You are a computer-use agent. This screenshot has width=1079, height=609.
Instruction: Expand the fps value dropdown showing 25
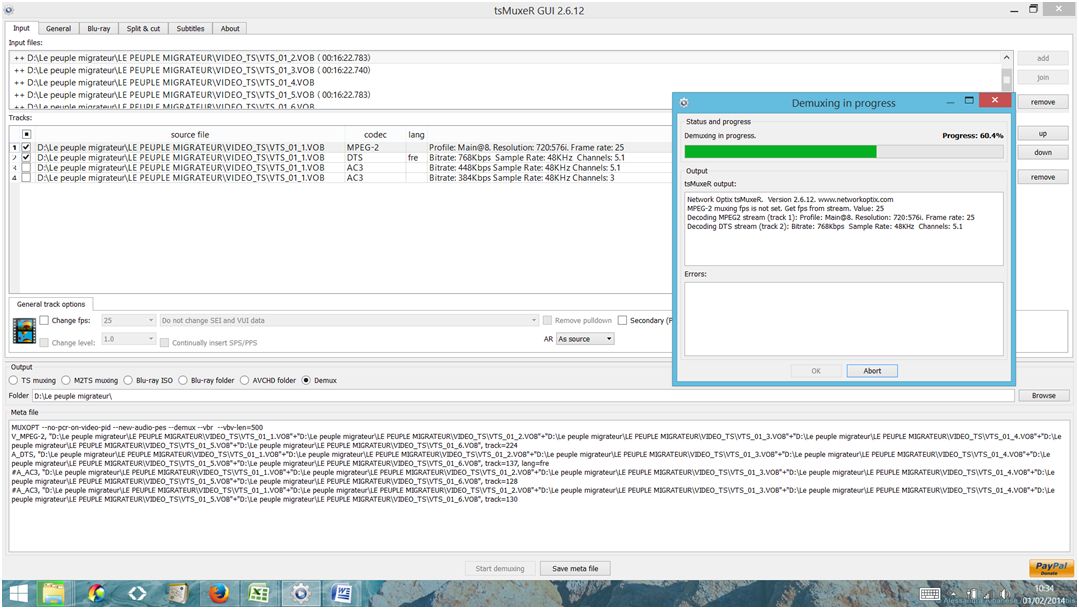[129, 321]
